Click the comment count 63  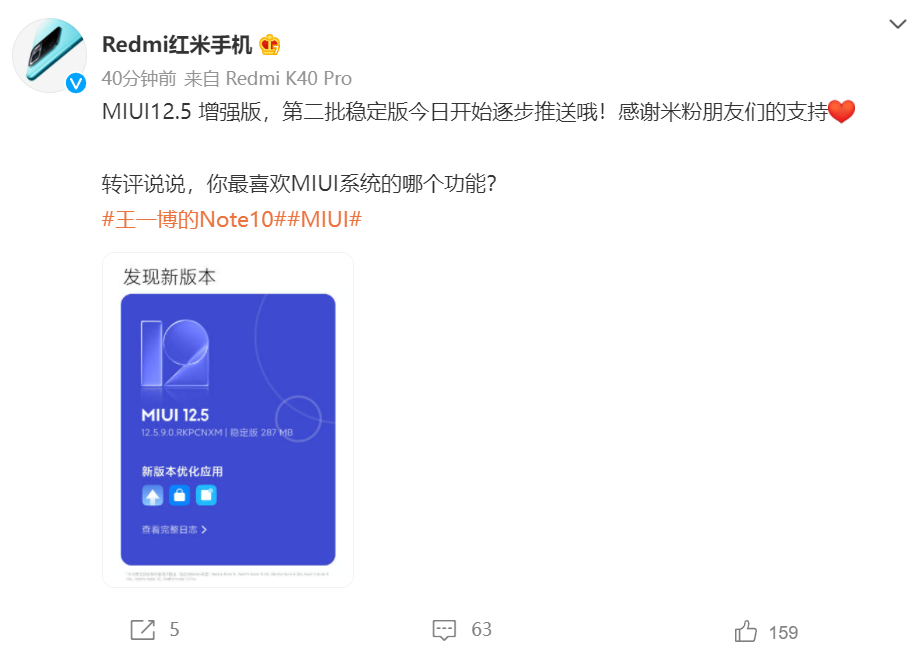coord(482,630)
